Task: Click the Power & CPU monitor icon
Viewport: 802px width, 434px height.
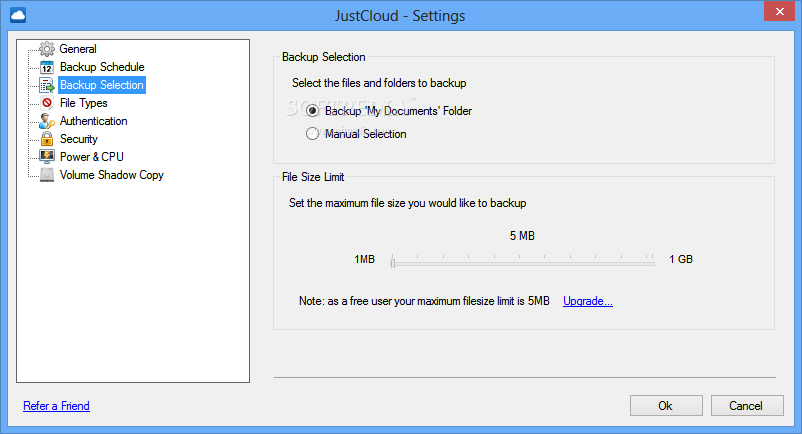Action: 47,156
